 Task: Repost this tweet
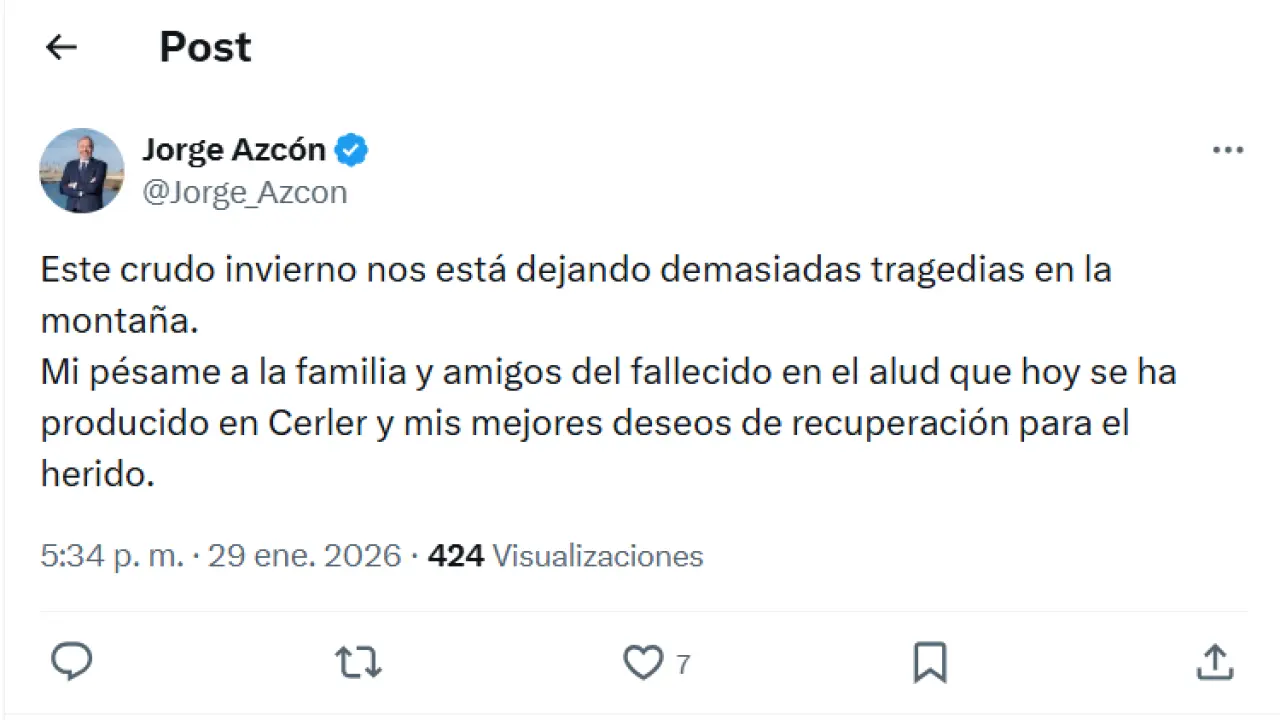coord(358,662)
